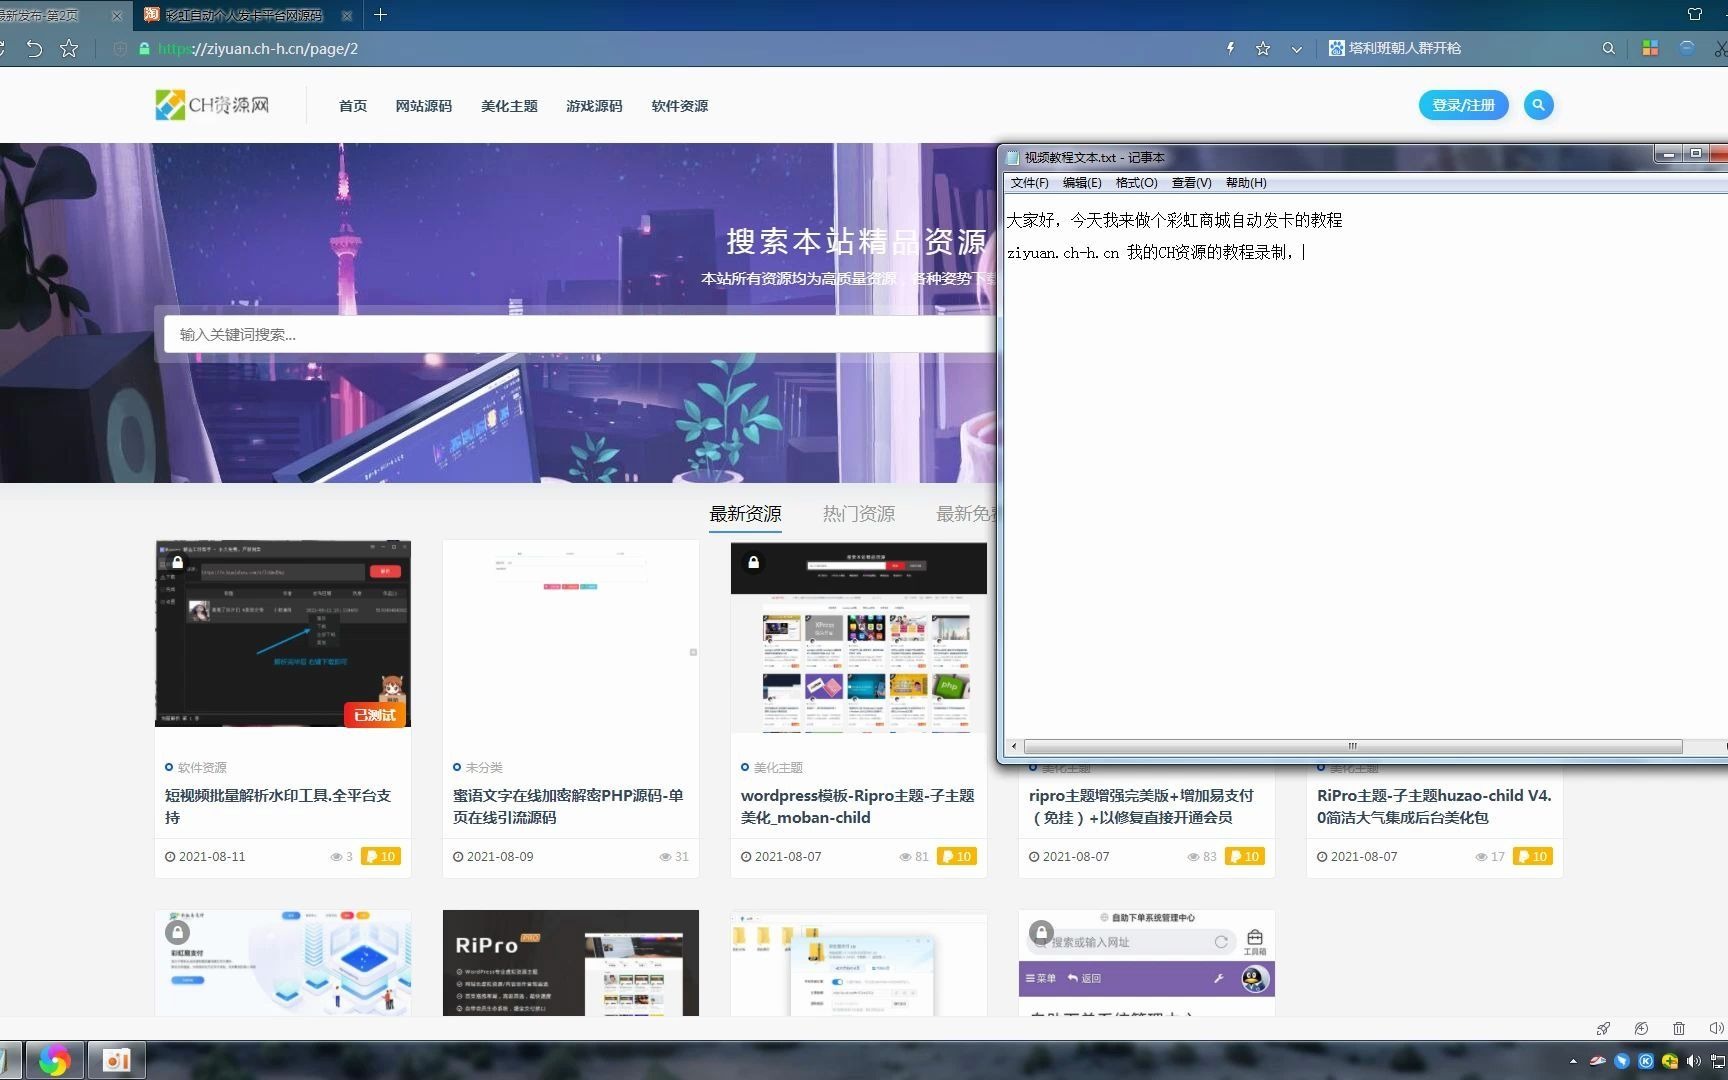Click the leaf-plus icon in the browser status bar
Screen dimensions: 1728x1080
pyautogui.click(x=1641, y=1028)
